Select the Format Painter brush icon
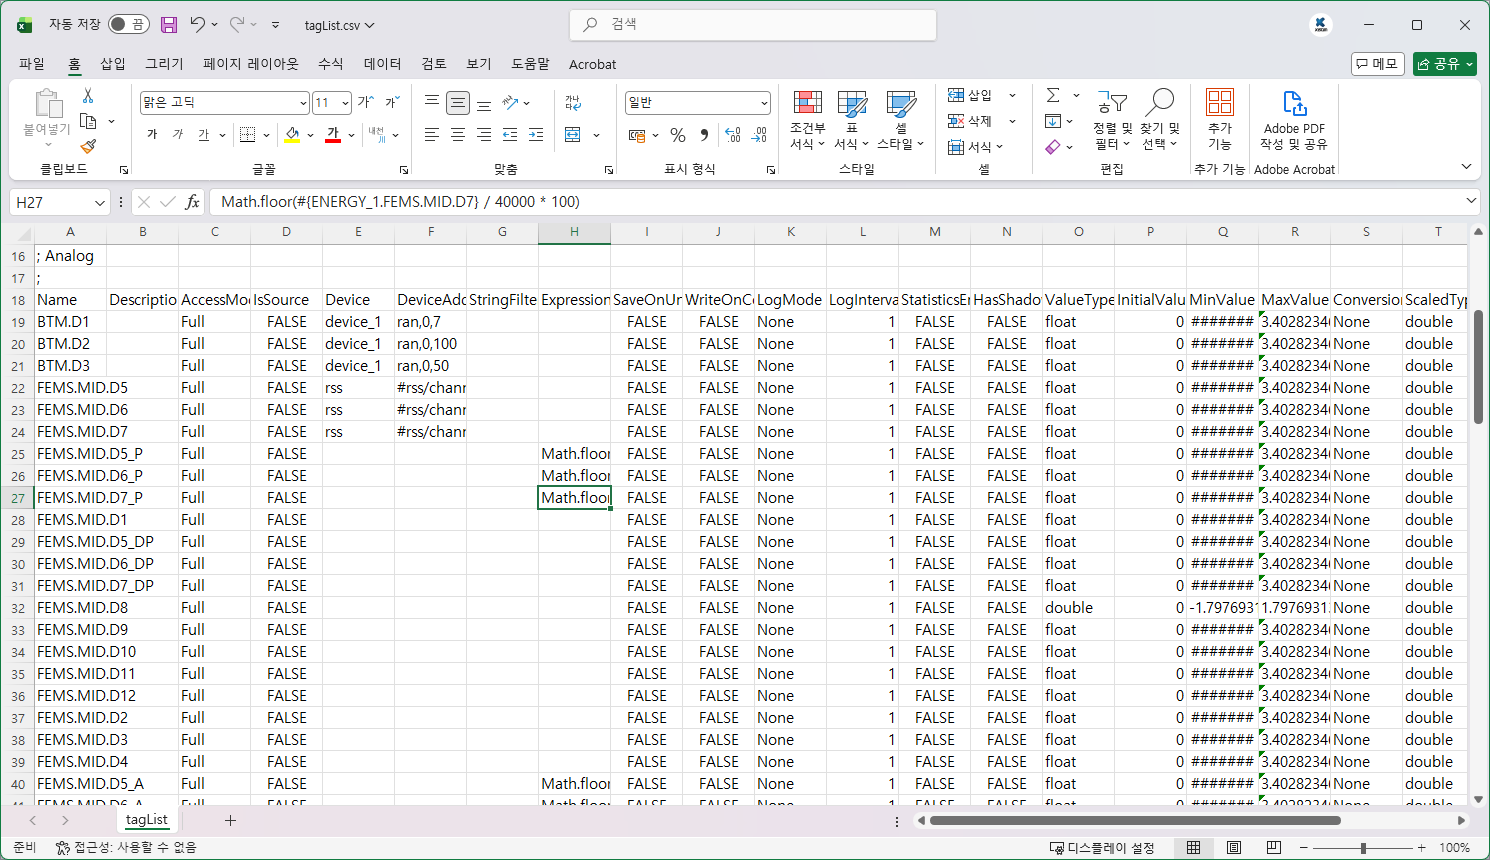 coord(88,146)
